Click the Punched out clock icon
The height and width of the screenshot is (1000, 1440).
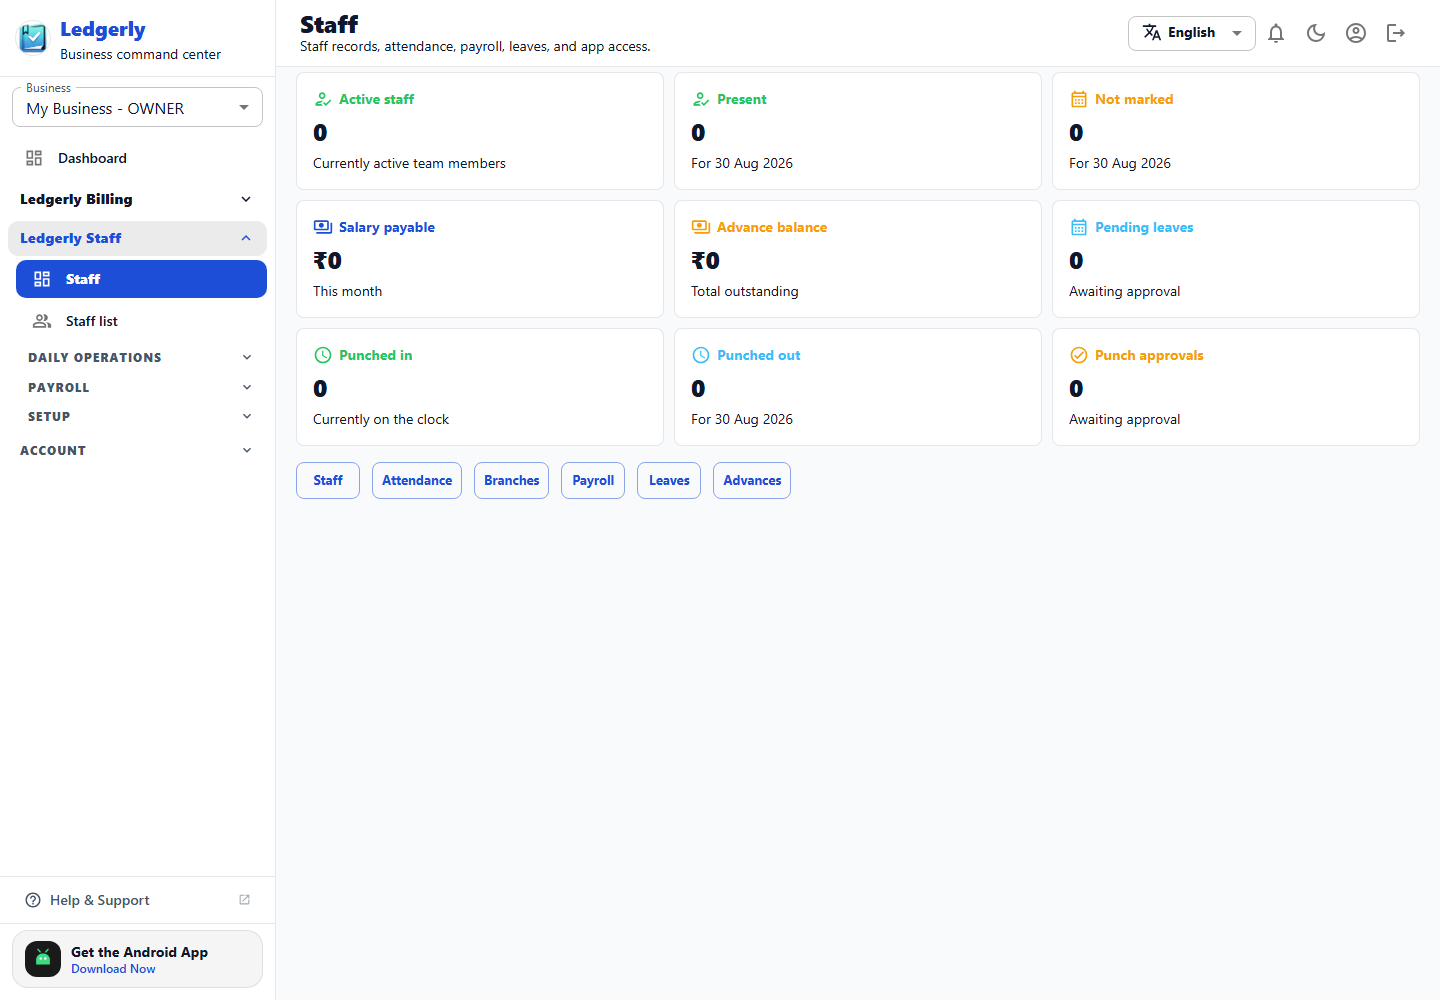tap(701, 355)
